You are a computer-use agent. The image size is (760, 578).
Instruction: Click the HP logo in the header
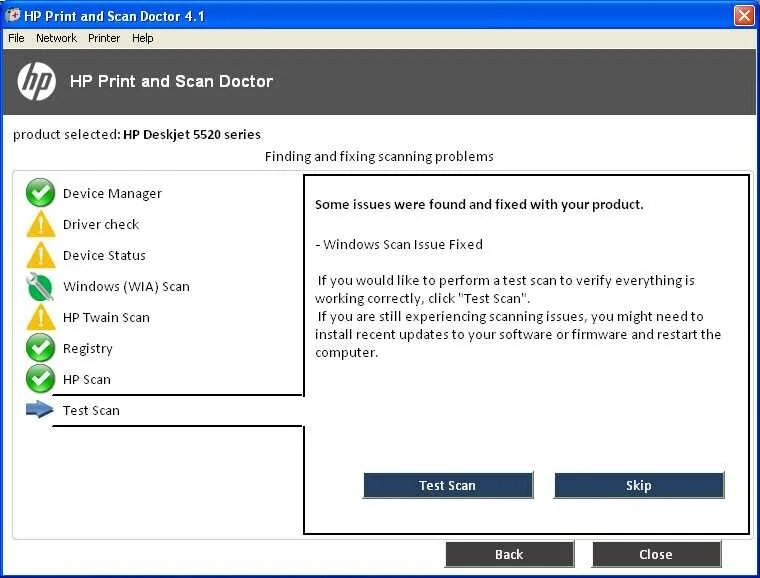point(36,81)
